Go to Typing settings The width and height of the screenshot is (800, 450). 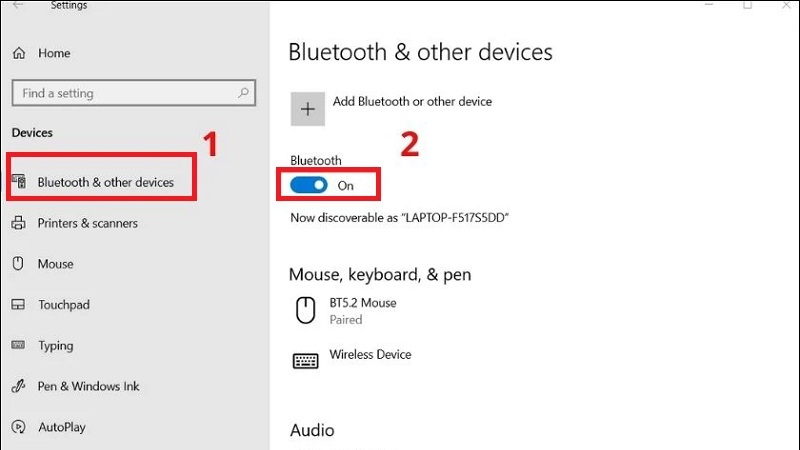(x=56, y=346)
